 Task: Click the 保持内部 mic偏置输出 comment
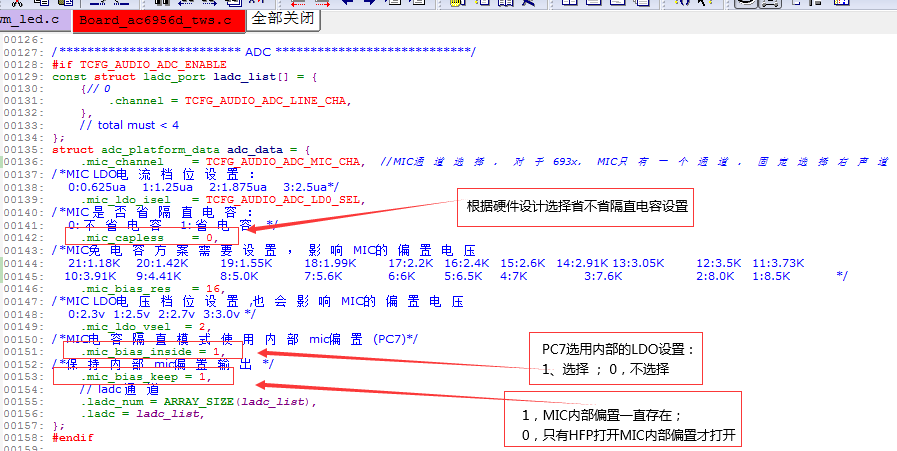163,365
